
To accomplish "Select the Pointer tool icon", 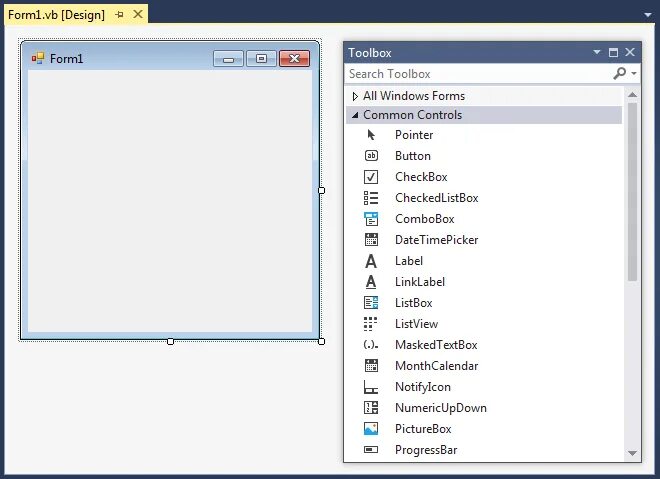I will coord(371,135).
